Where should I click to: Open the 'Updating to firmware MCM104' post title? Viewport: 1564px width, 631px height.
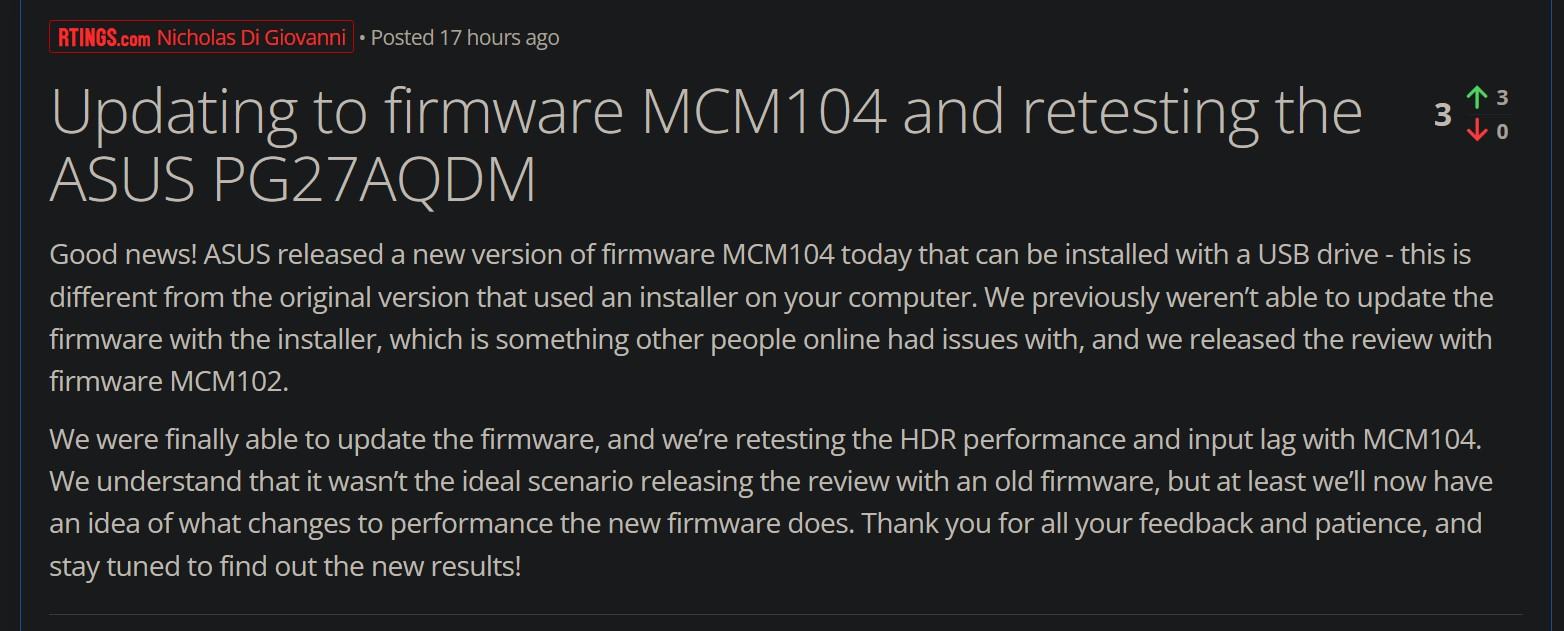click(706, 146)
